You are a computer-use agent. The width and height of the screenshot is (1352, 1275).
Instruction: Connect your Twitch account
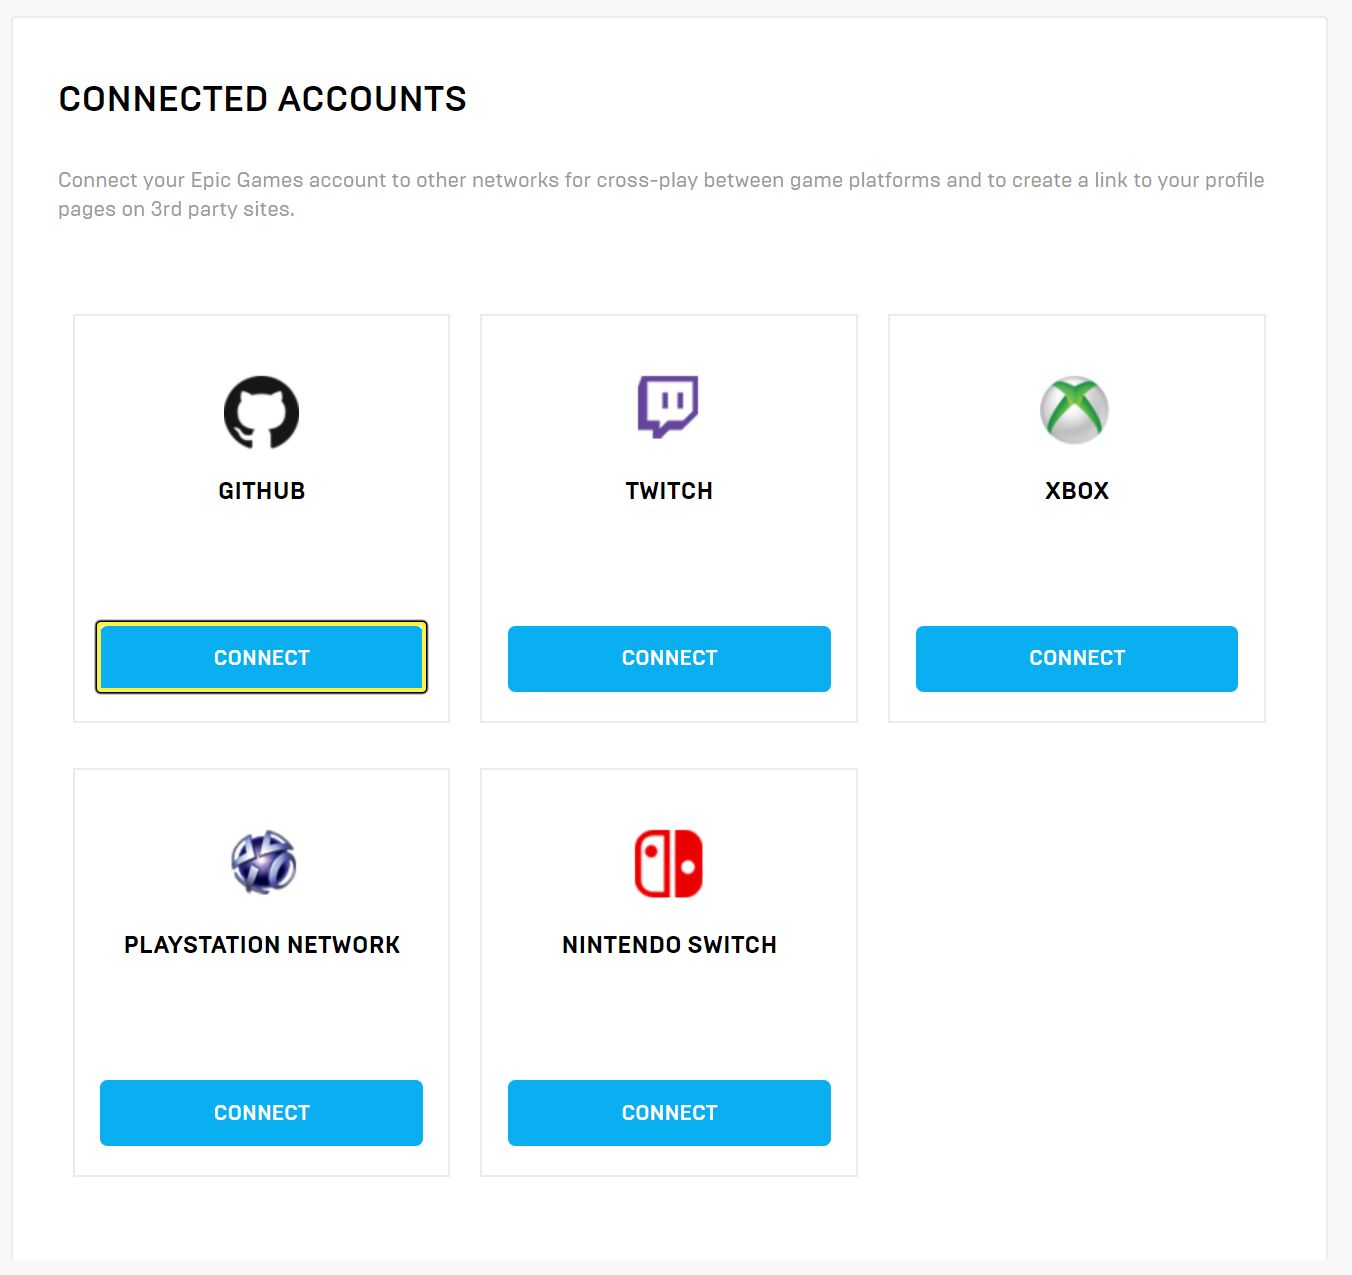tap(668, 658)
